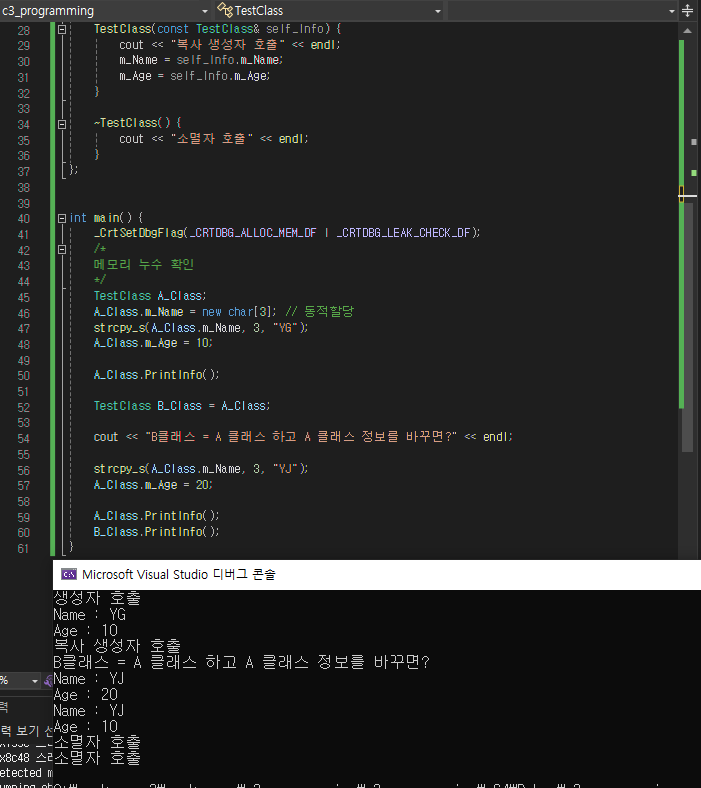
Task: Click the TestClass class icon in navigation bar
Action: (225, 10)
